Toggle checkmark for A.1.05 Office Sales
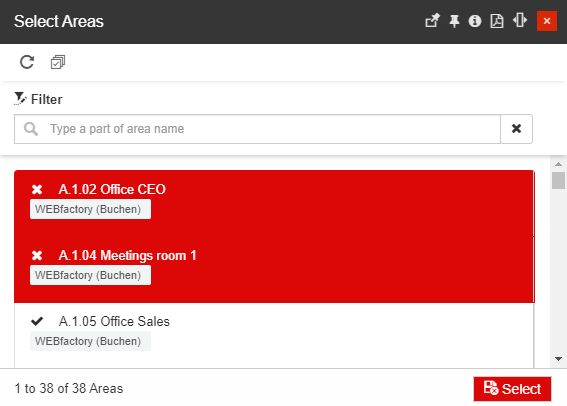This screenshot has width=567, height=406. 37,321
